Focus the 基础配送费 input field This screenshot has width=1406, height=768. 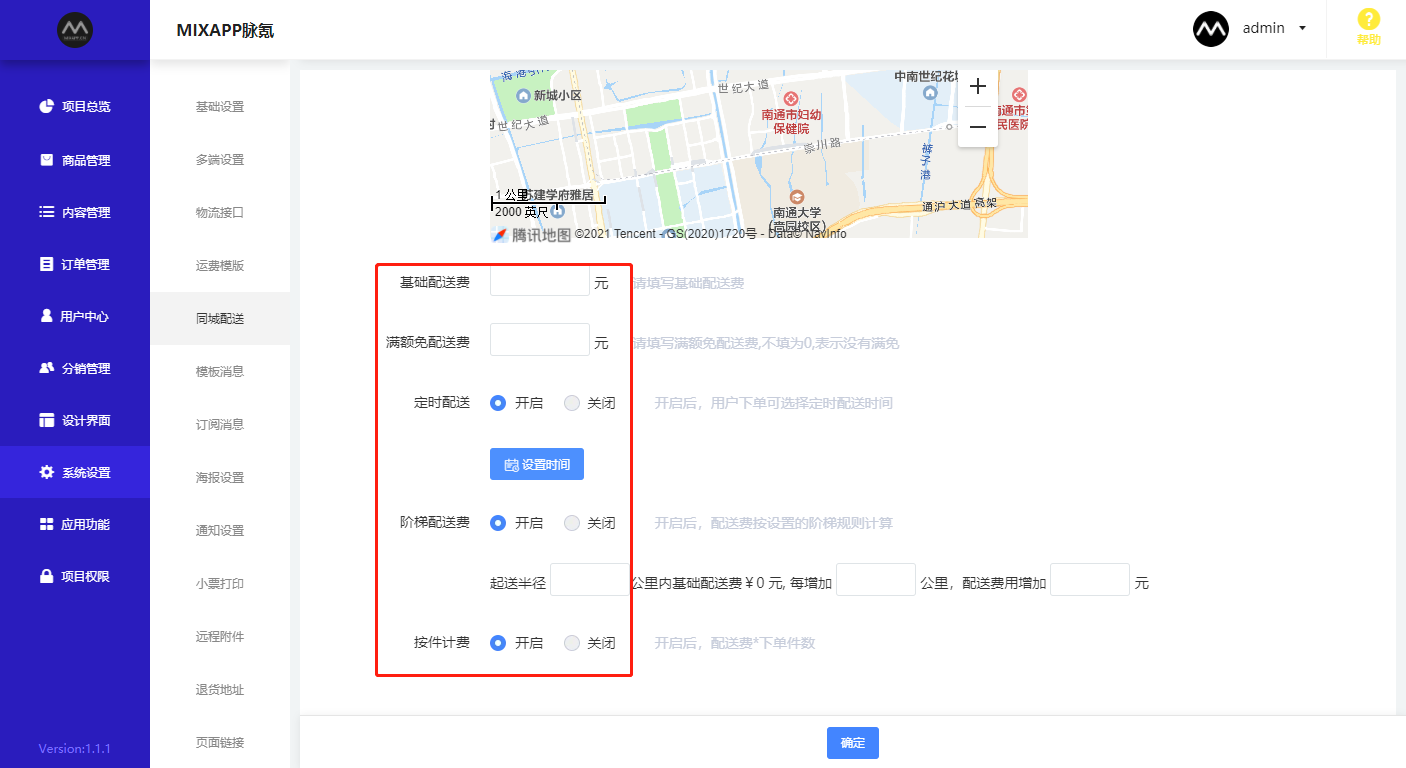point(540,280)
